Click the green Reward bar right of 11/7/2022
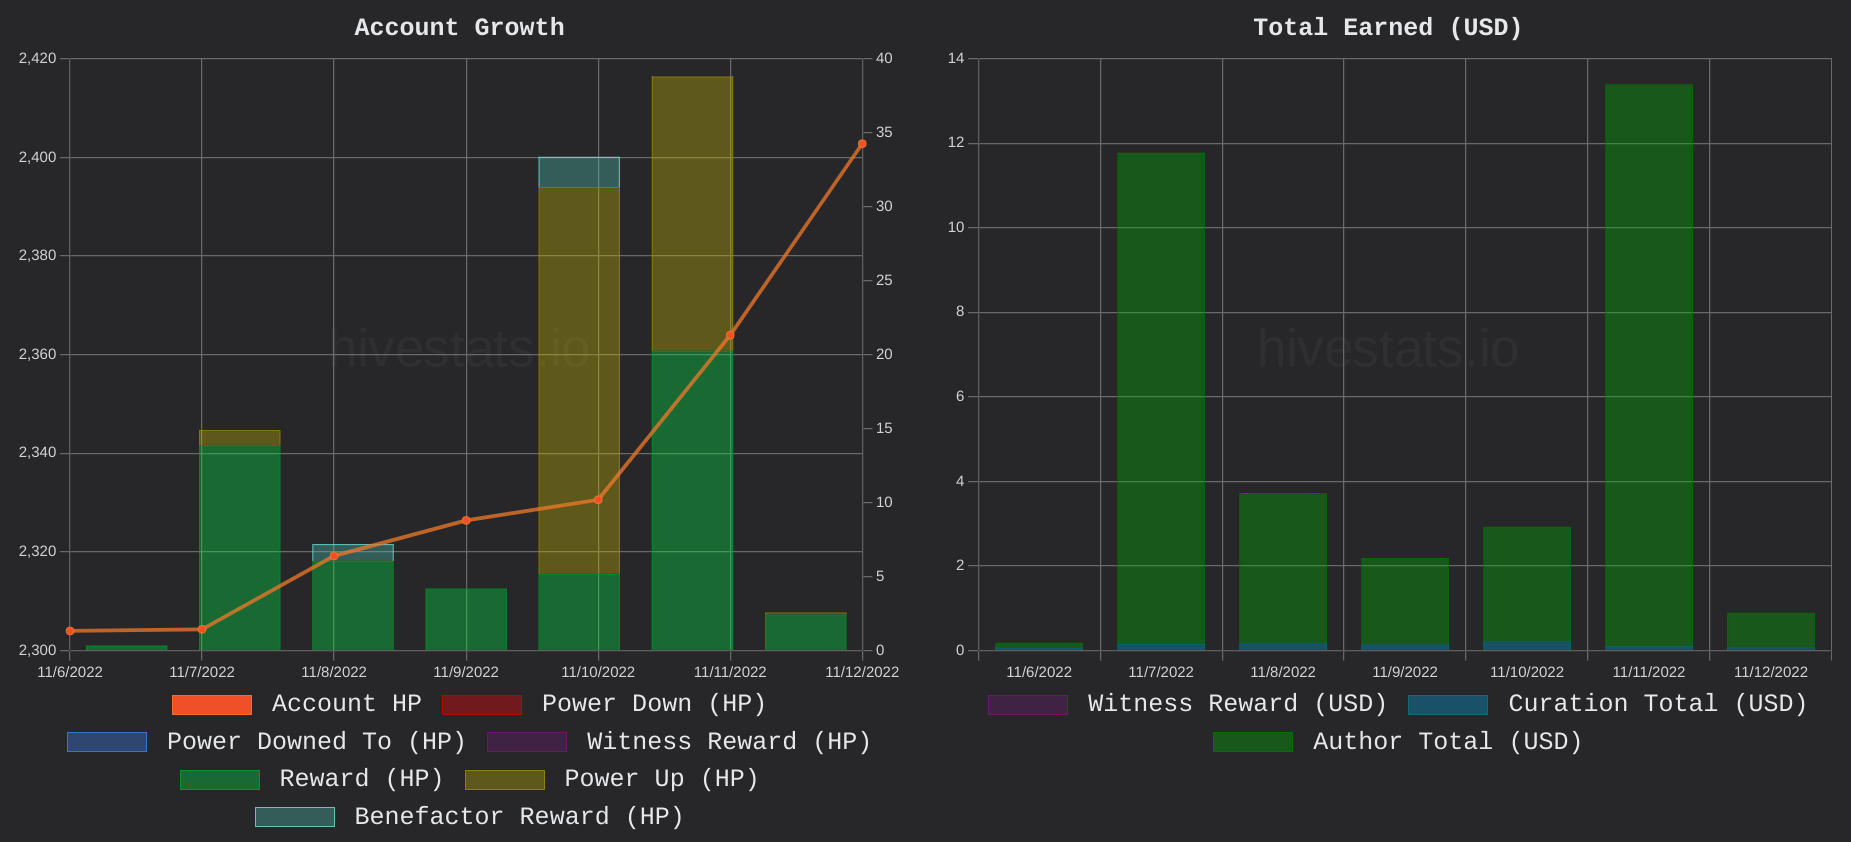Image resolution: width=1851 pixels, height=842 pixels. (240, 548)
